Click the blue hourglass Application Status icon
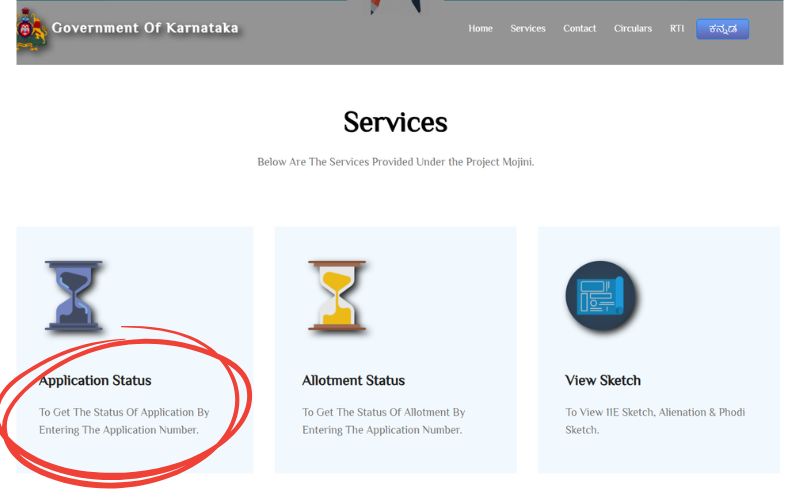 (74, 296)
